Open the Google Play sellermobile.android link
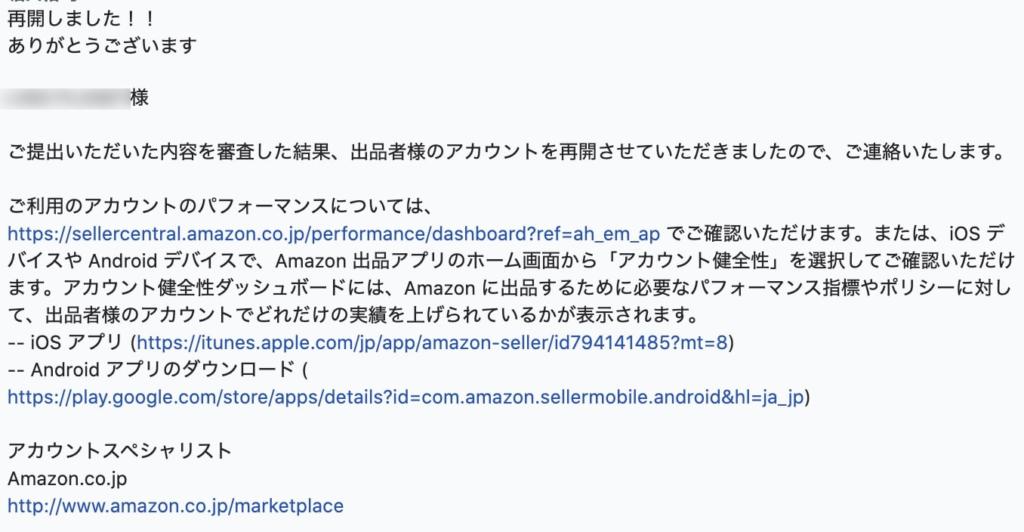Image resolution: width=1024 pixels, height=532 pixels. click(406, 397)
